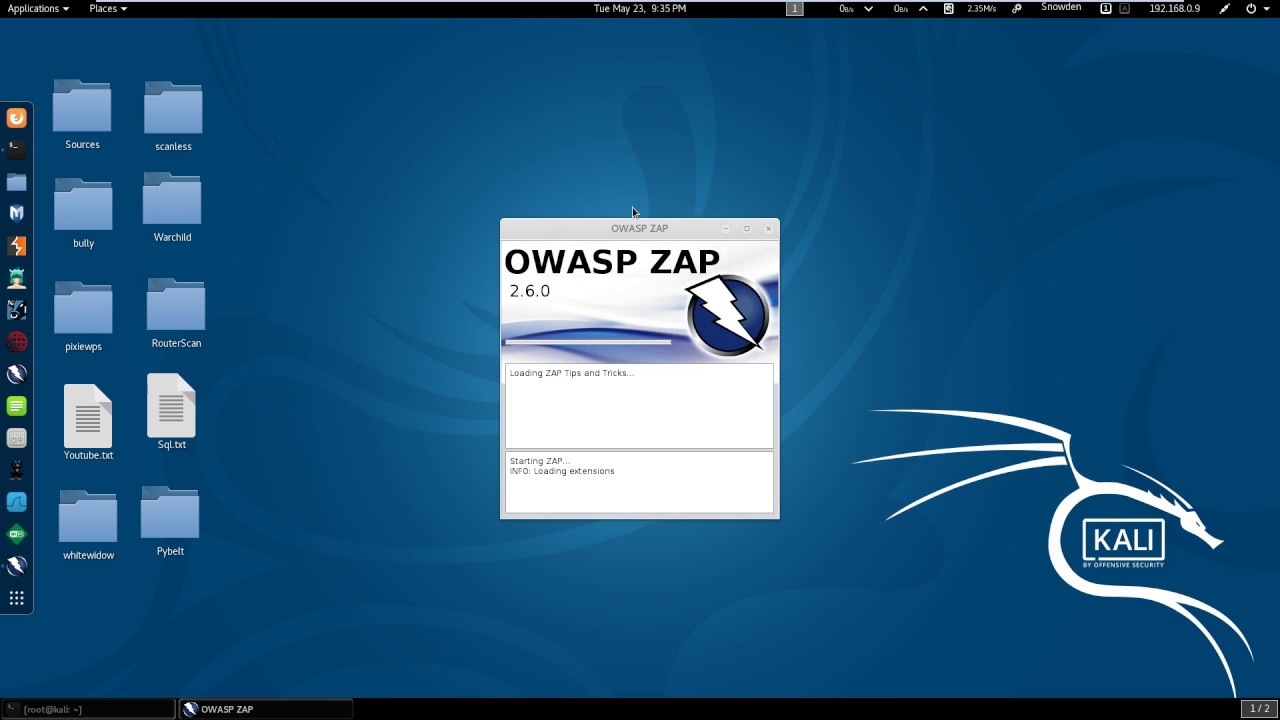This screenshot has height=720, width=1280.
Task: Select the bully folder on the desktop
Action: (83, 213)
